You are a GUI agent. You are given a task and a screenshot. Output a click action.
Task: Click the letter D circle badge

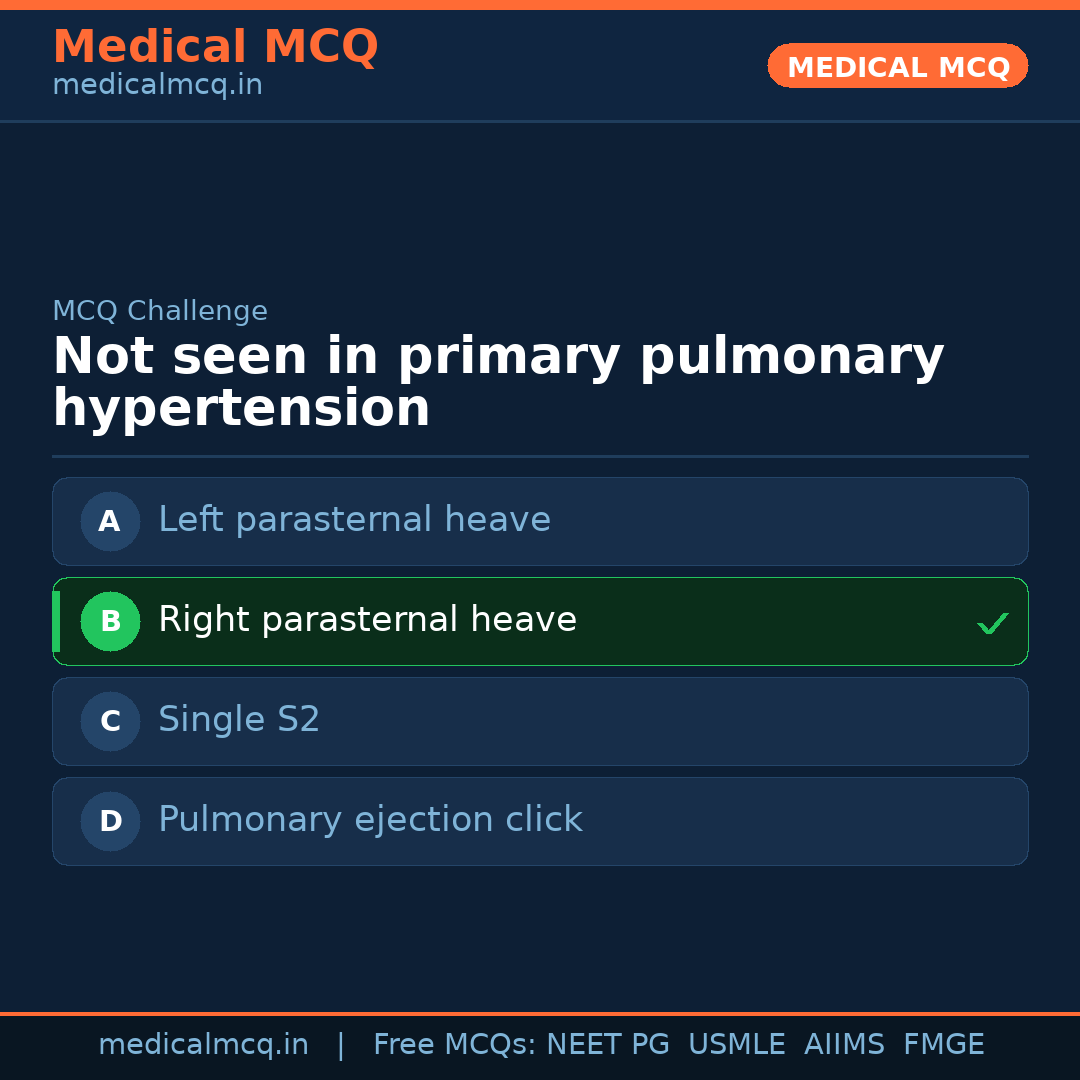110,821
